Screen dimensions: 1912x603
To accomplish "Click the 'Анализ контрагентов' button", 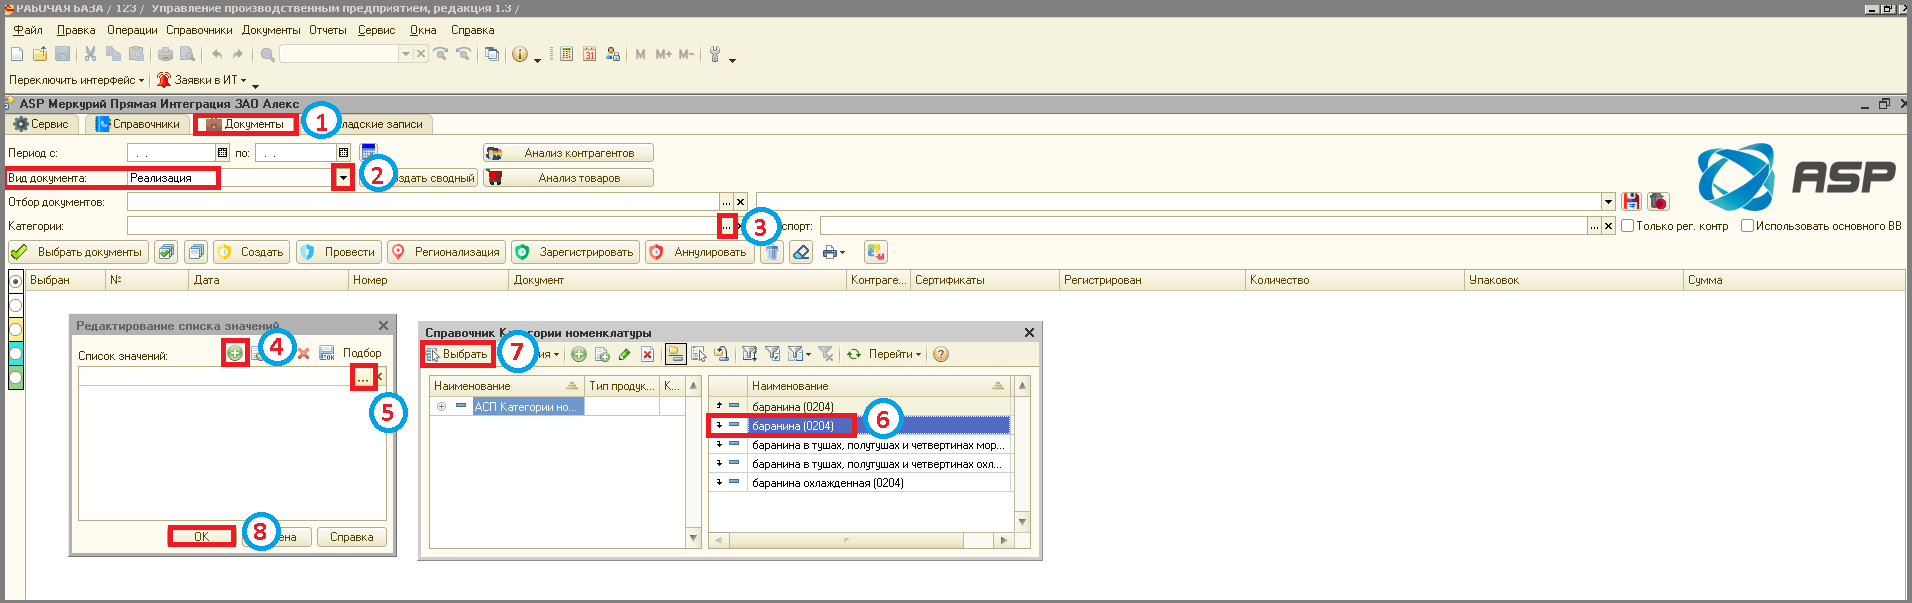I will 568,153.
